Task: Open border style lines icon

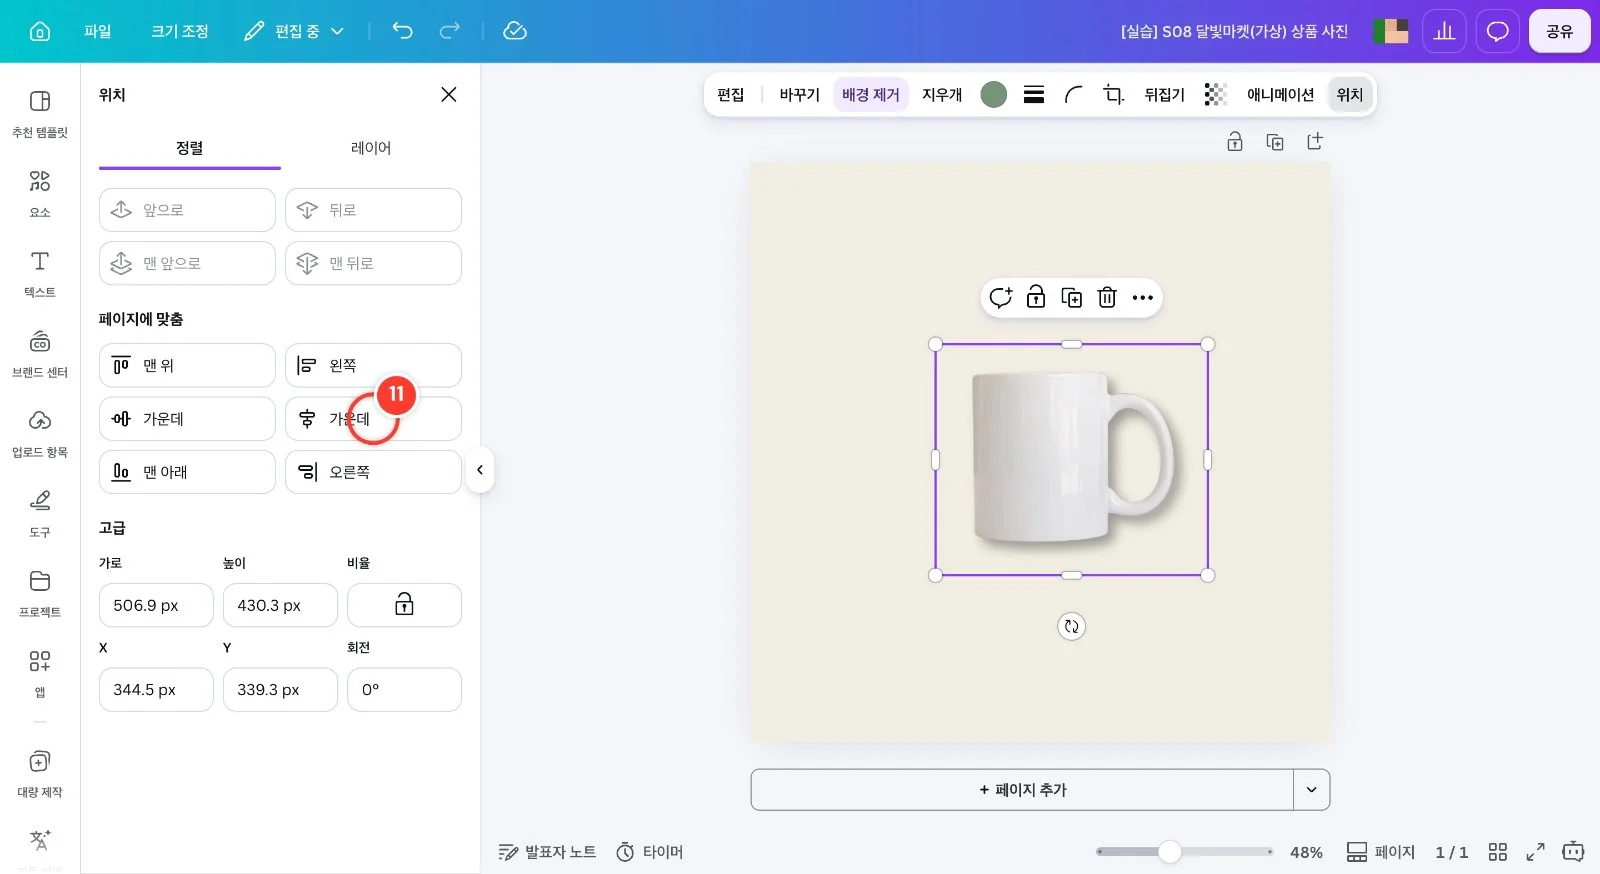Action: tap(1034, 95)
